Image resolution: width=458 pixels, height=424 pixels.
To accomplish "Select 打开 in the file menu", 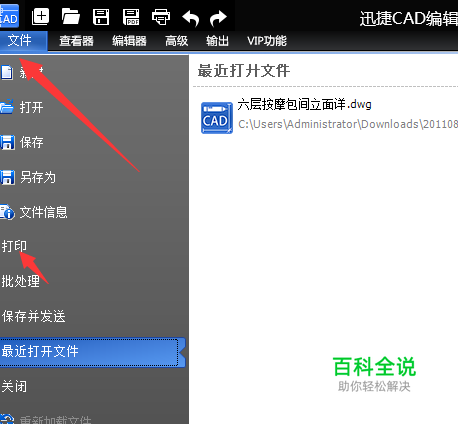I will click(31, 107).
